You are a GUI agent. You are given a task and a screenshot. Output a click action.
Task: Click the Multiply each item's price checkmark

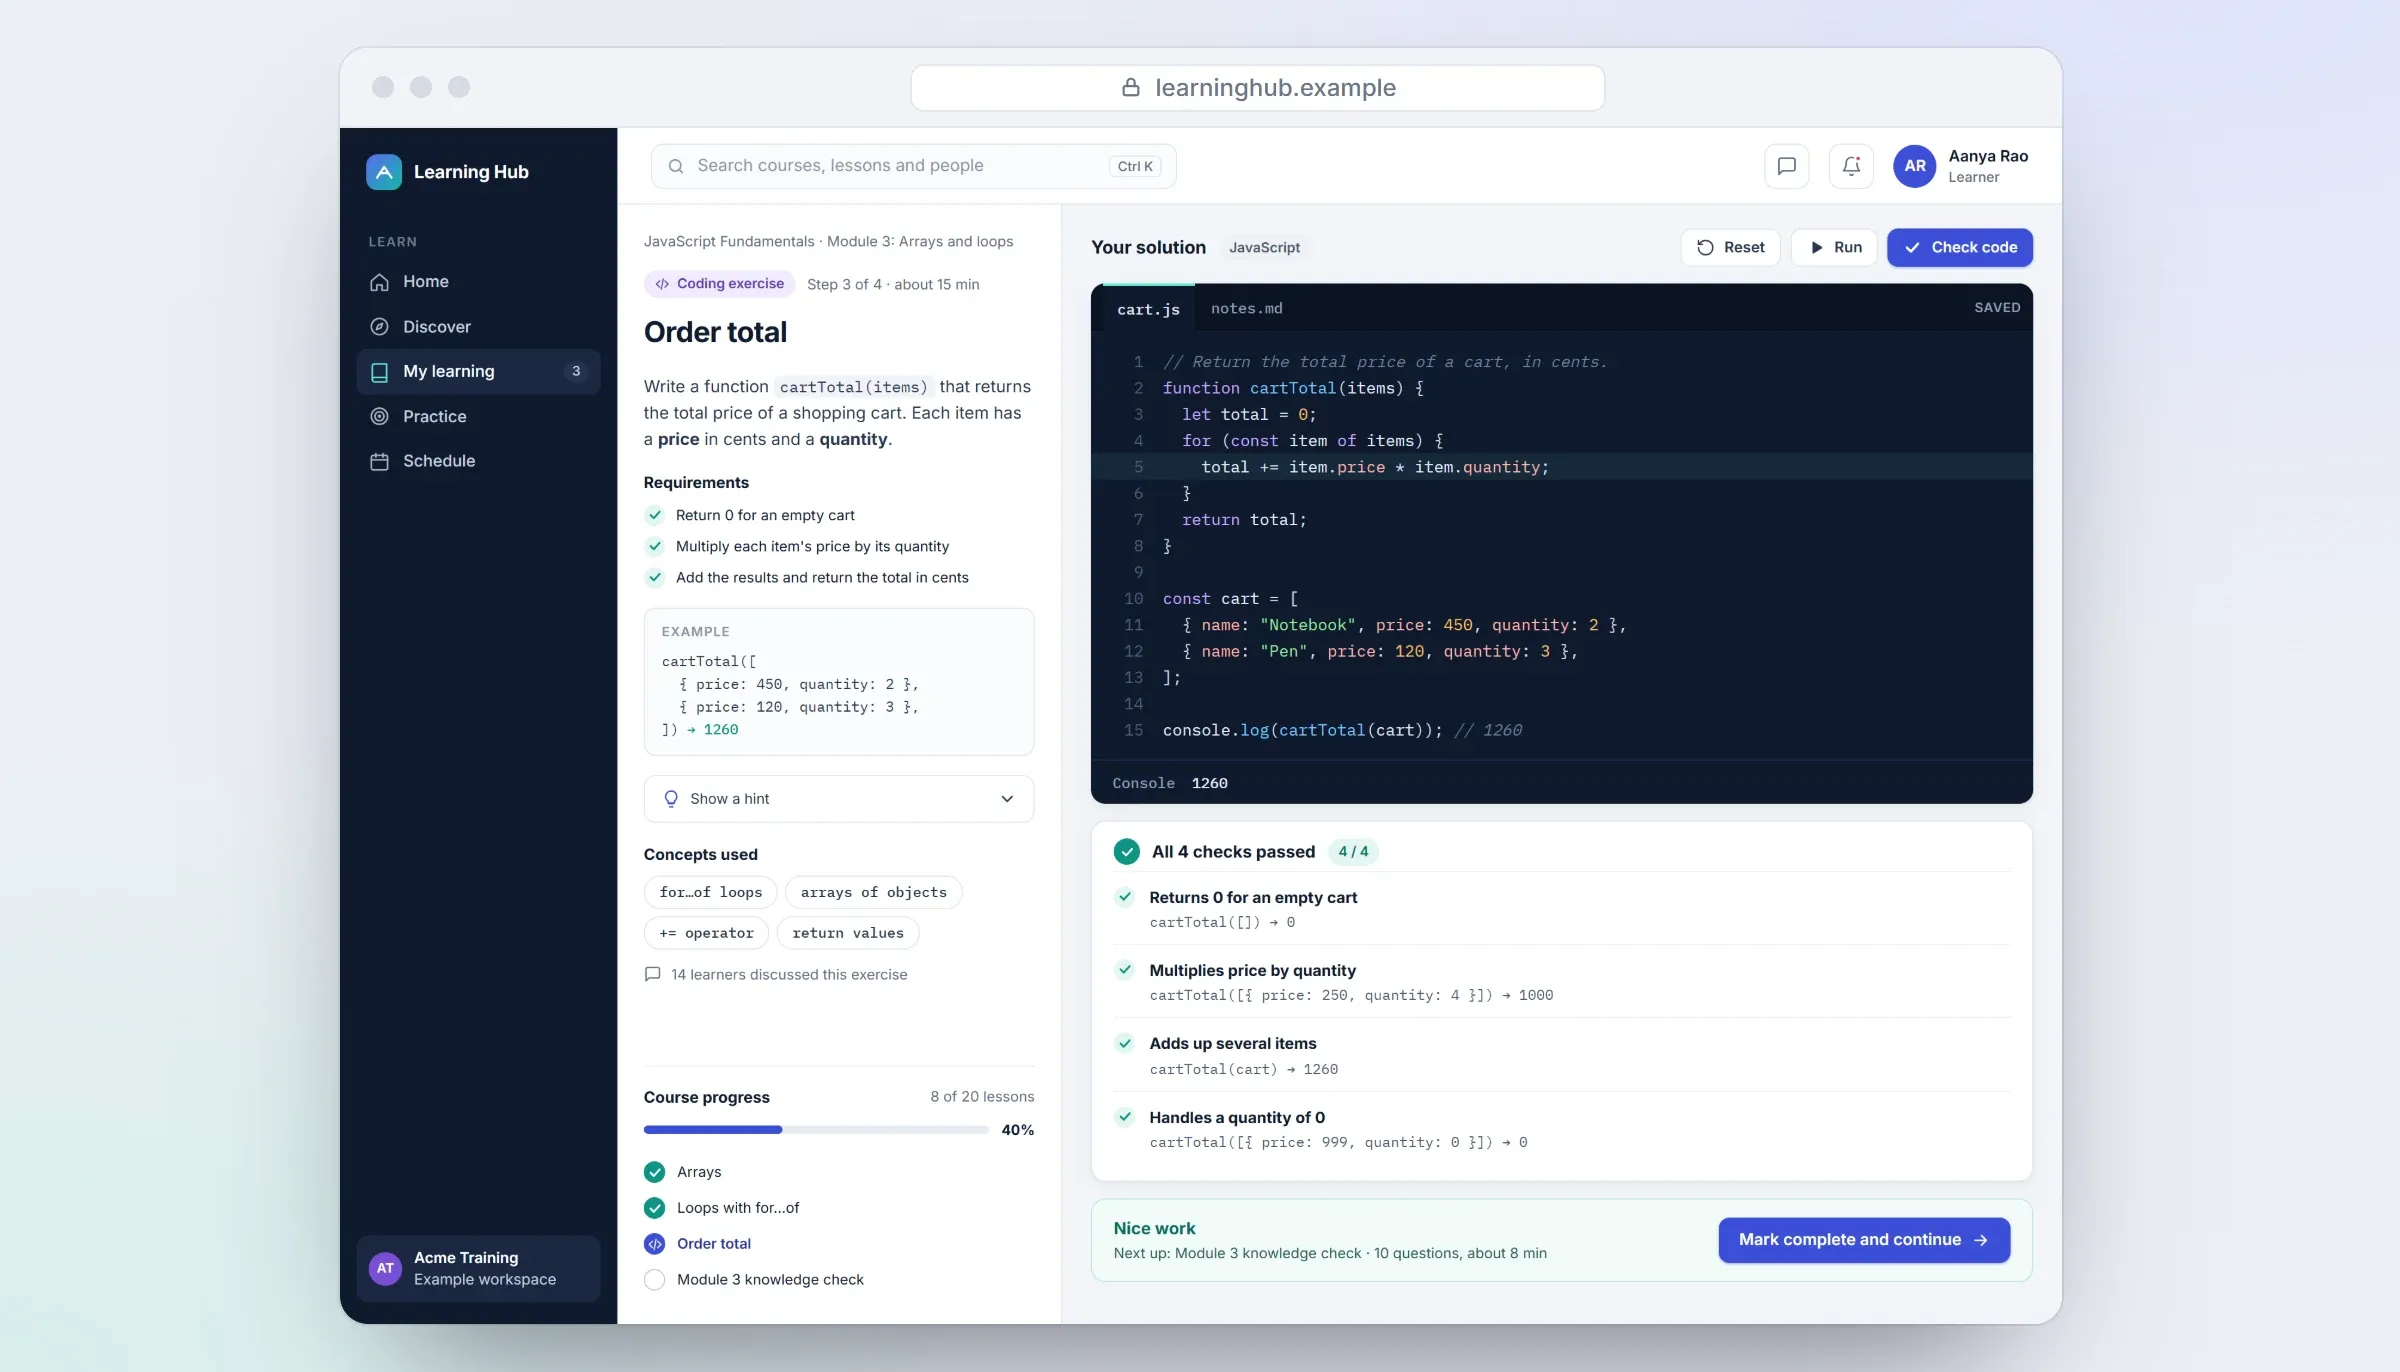[655, 547]
